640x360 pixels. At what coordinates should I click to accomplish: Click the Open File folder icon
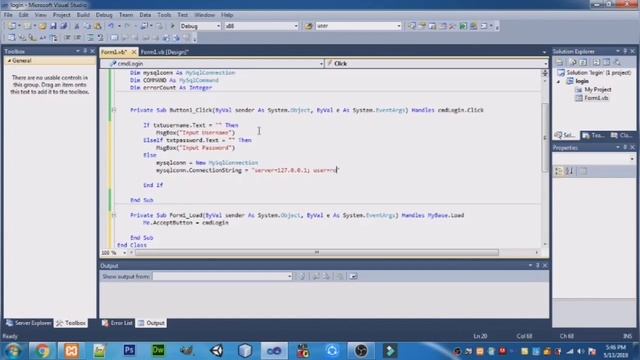pyautogui.click(x=42, y=26)
